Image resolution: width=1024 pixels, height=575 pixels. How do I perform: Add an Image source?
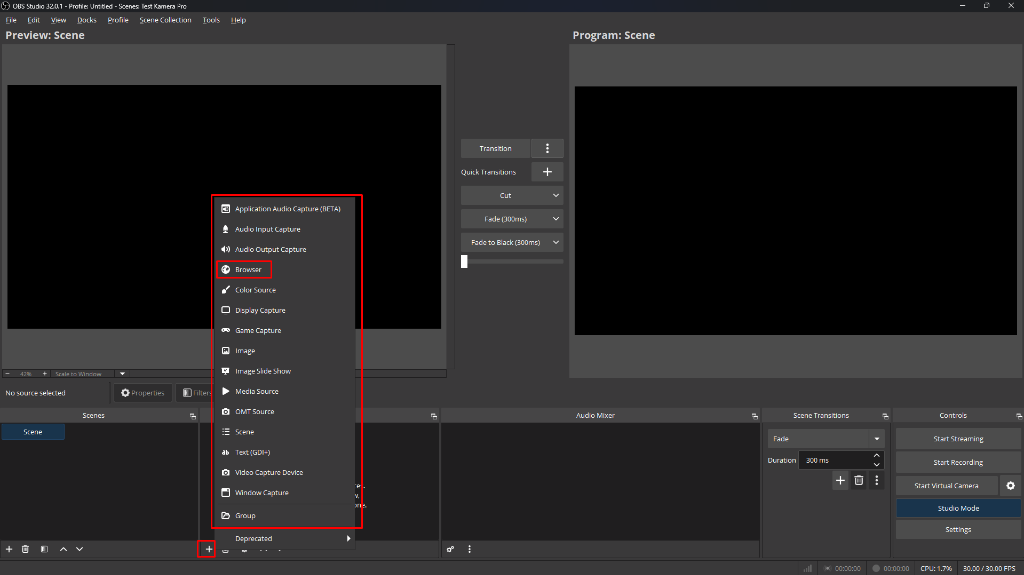point(285,351)
